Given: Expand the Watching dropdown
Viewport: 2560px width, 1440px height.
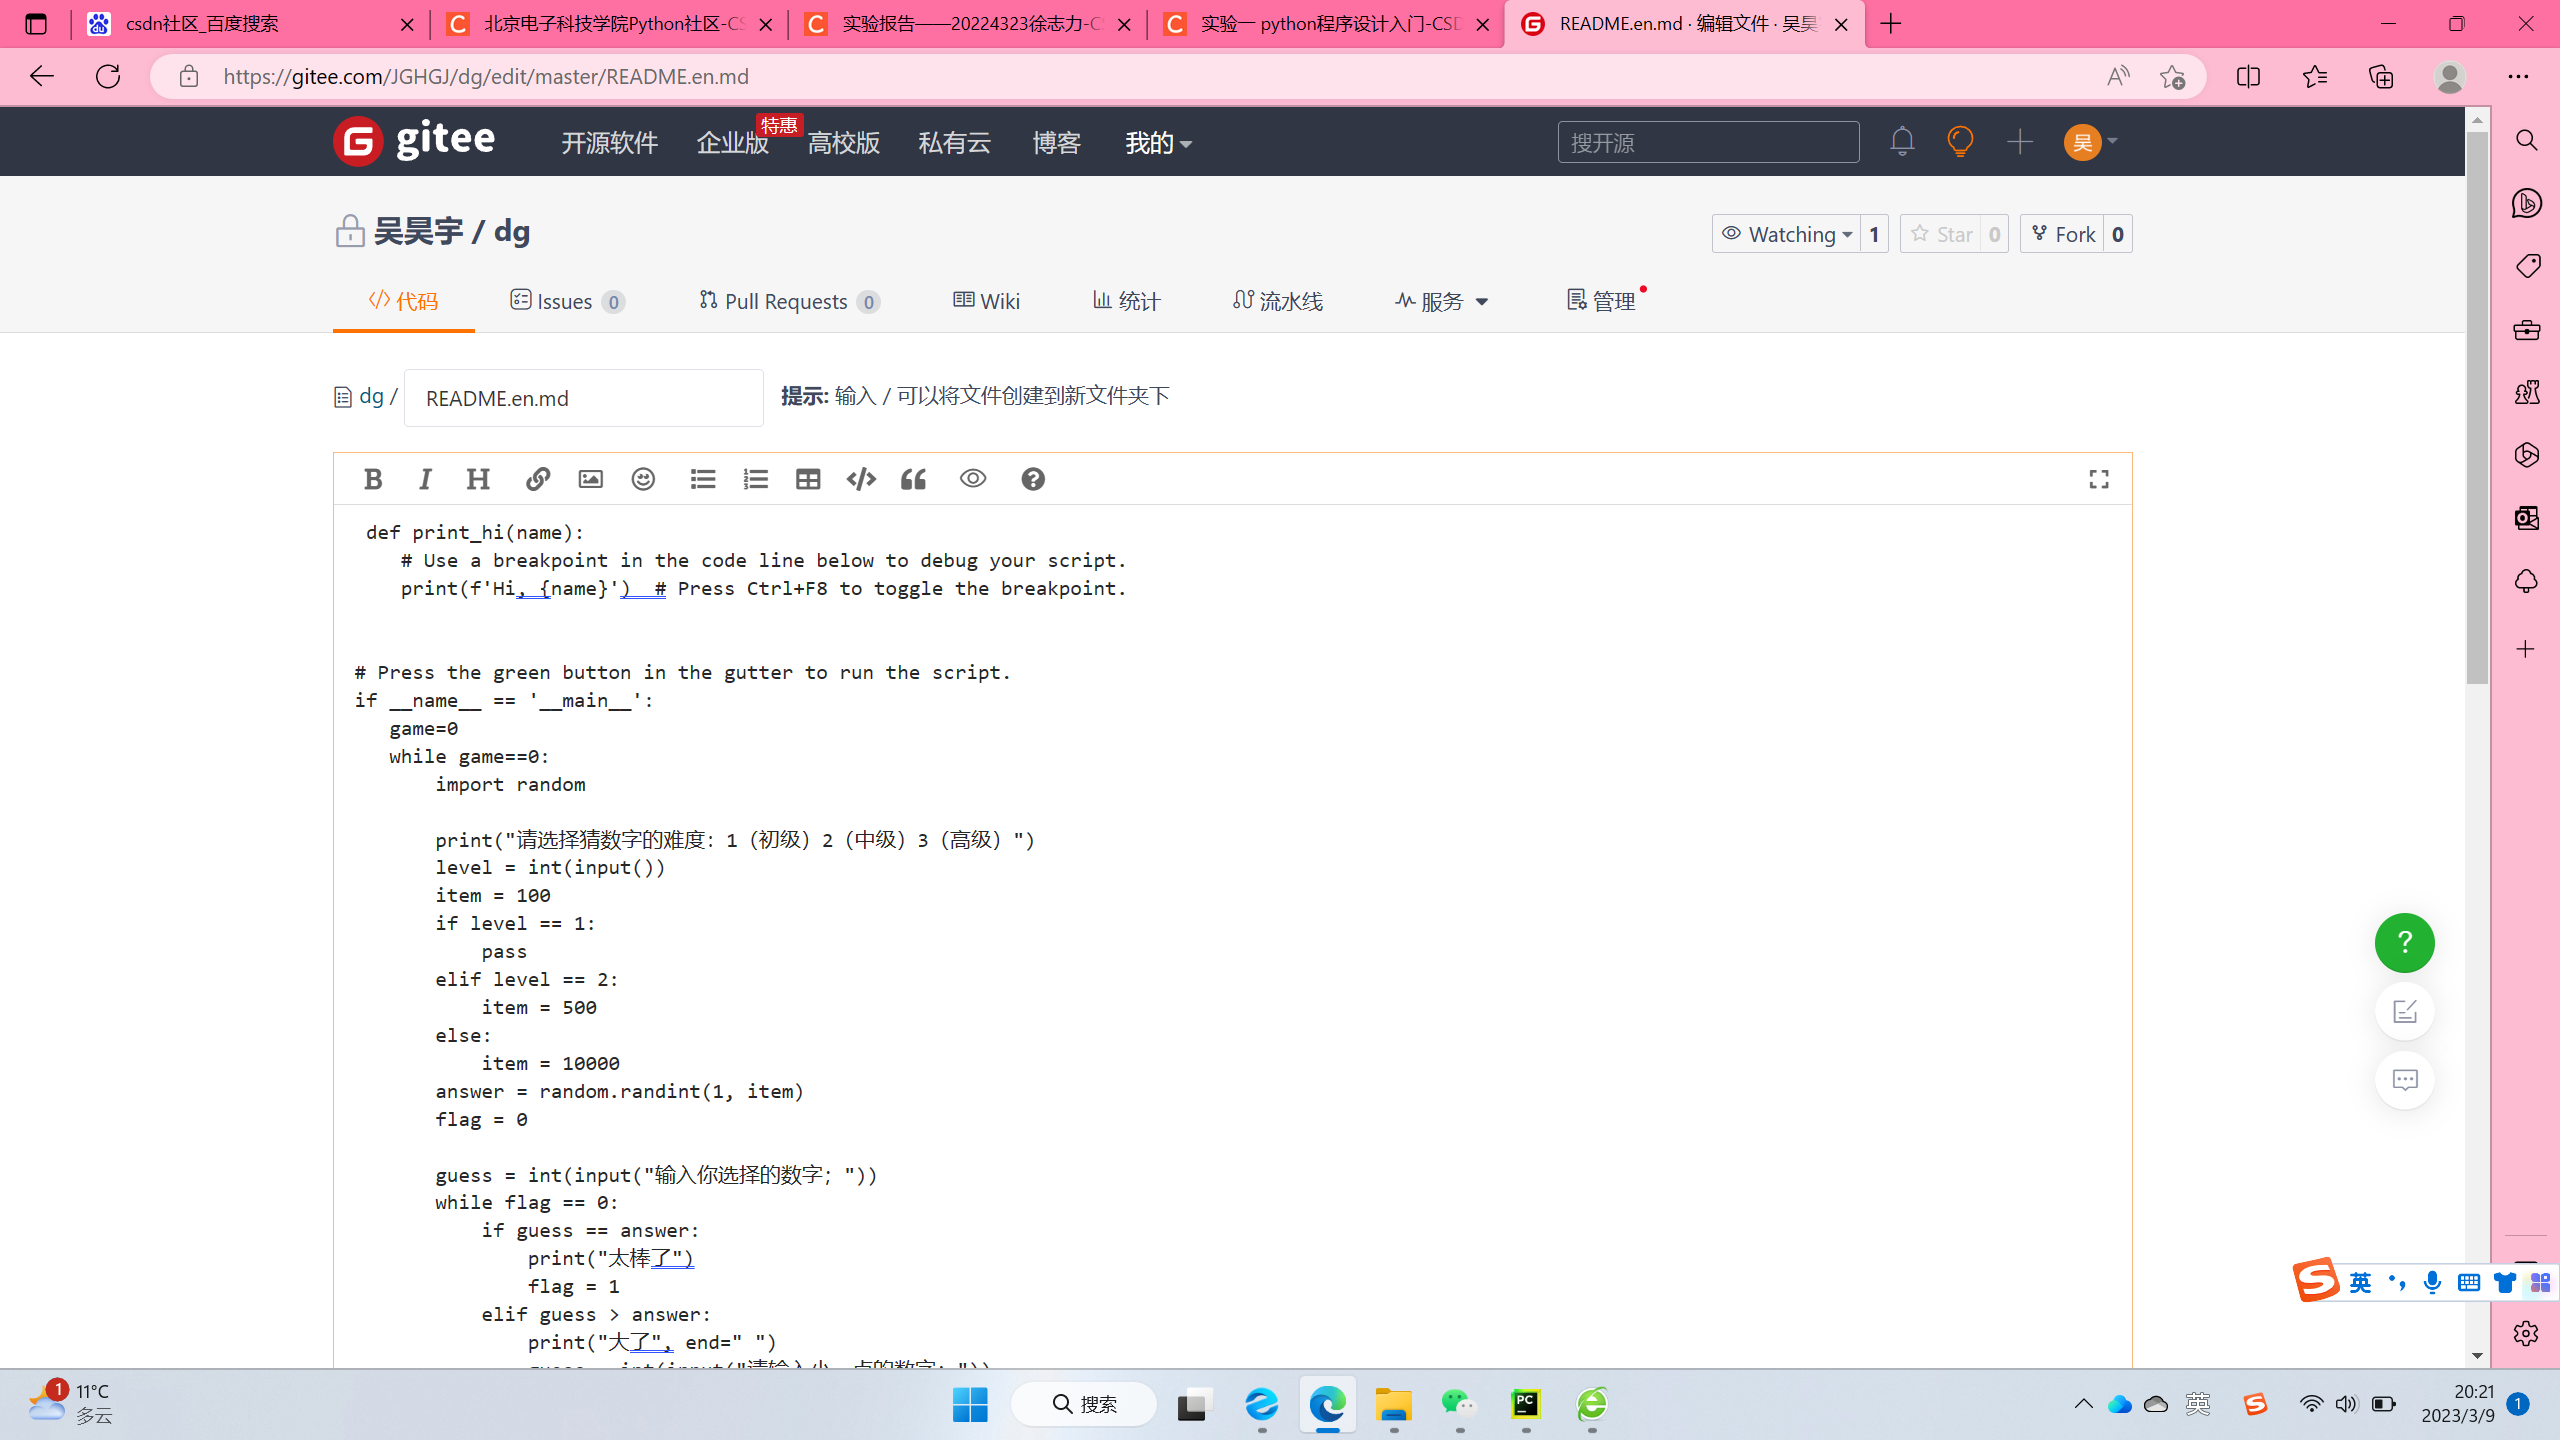Looking at the screenshot, I should point(1787,234).
